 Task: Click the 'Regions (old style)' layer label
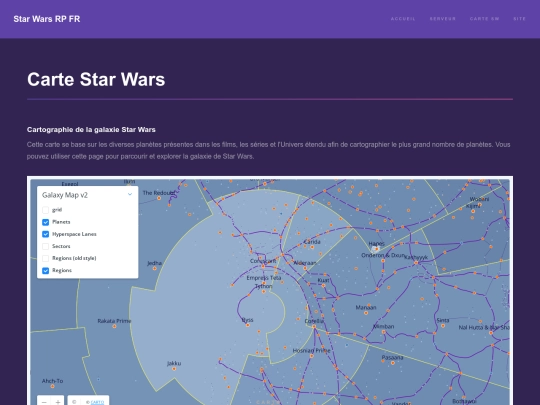pyautogui.click(x=74, y=258)
